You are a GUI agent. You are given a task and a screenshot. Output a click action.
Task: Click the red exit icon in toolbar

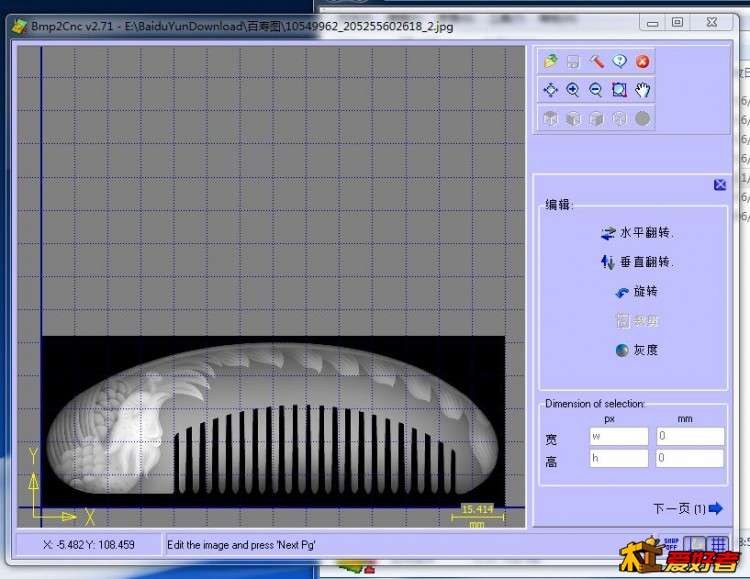point(642,62)
